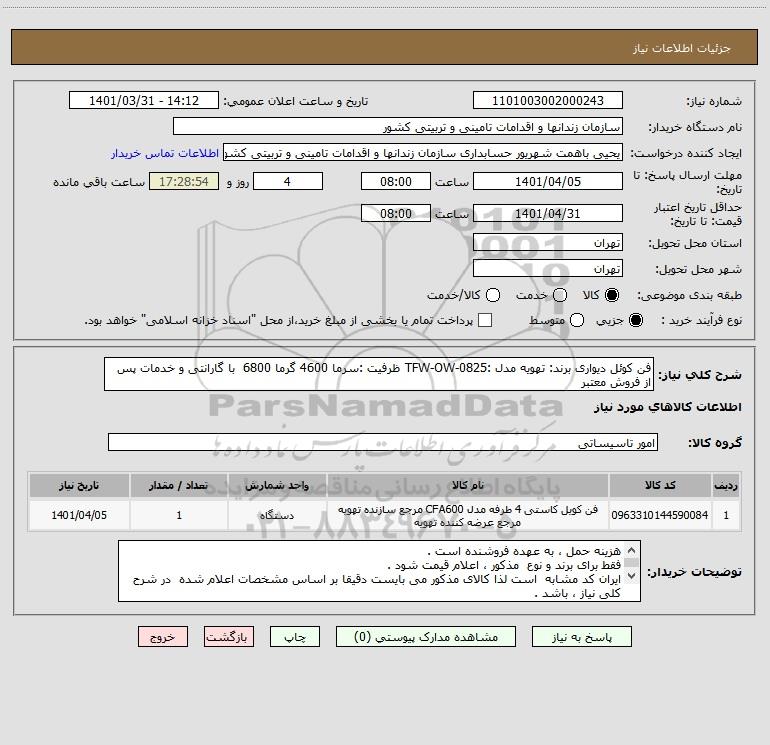Click the توضیحات خریدار notes text area
The image size is (770, 745).
(379, 571)
